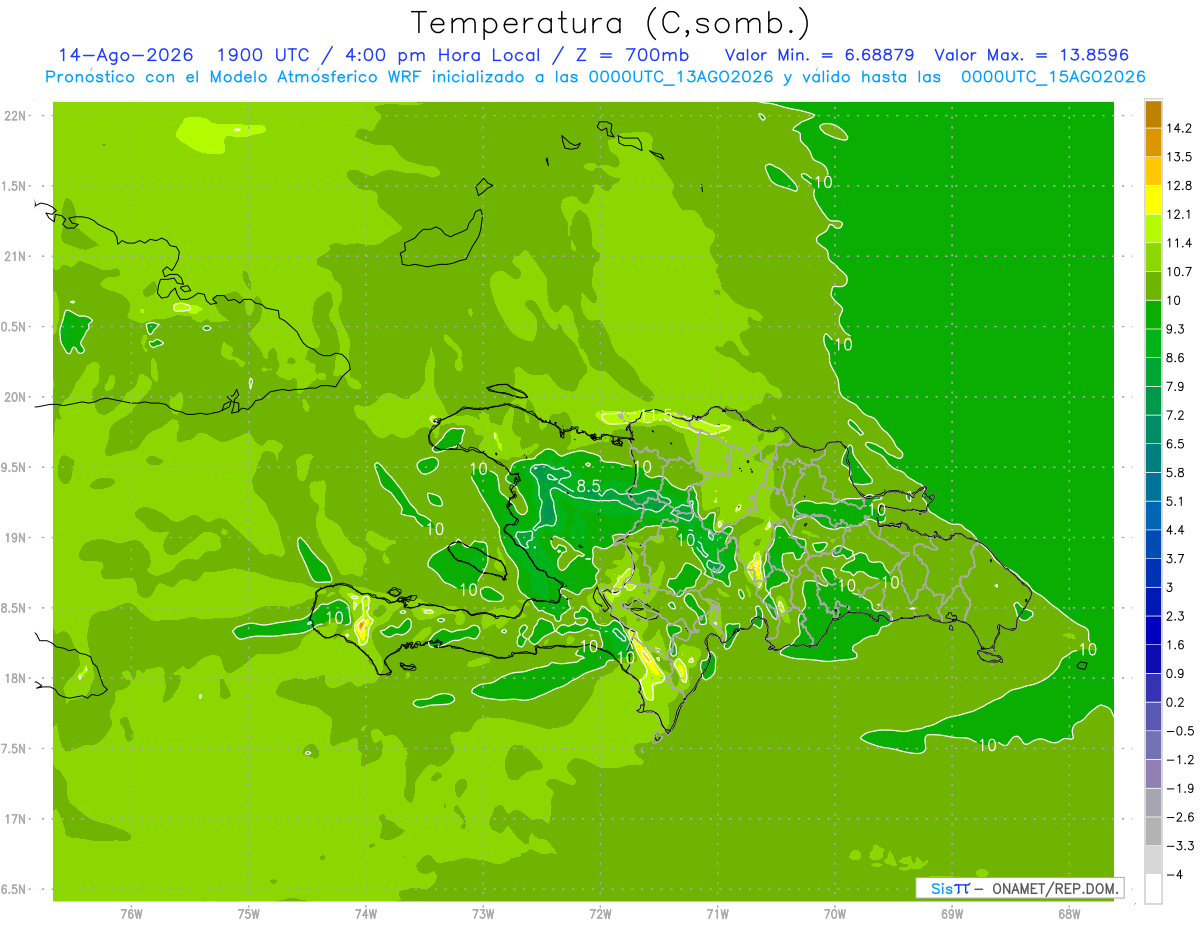Click the '11.5' contour label on north coast
Screen dimensions: 1200x927
point(655,415)
